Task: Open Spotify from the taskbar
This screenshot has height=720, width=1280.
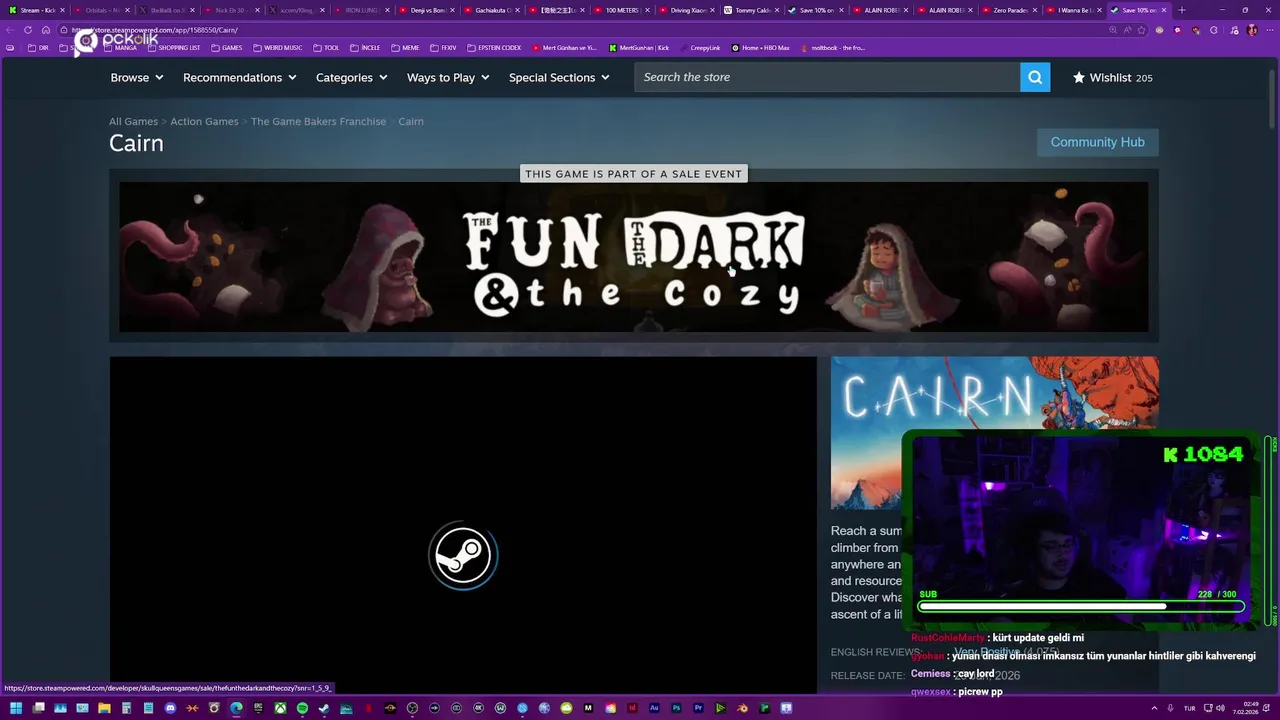Action: [302, 708]
